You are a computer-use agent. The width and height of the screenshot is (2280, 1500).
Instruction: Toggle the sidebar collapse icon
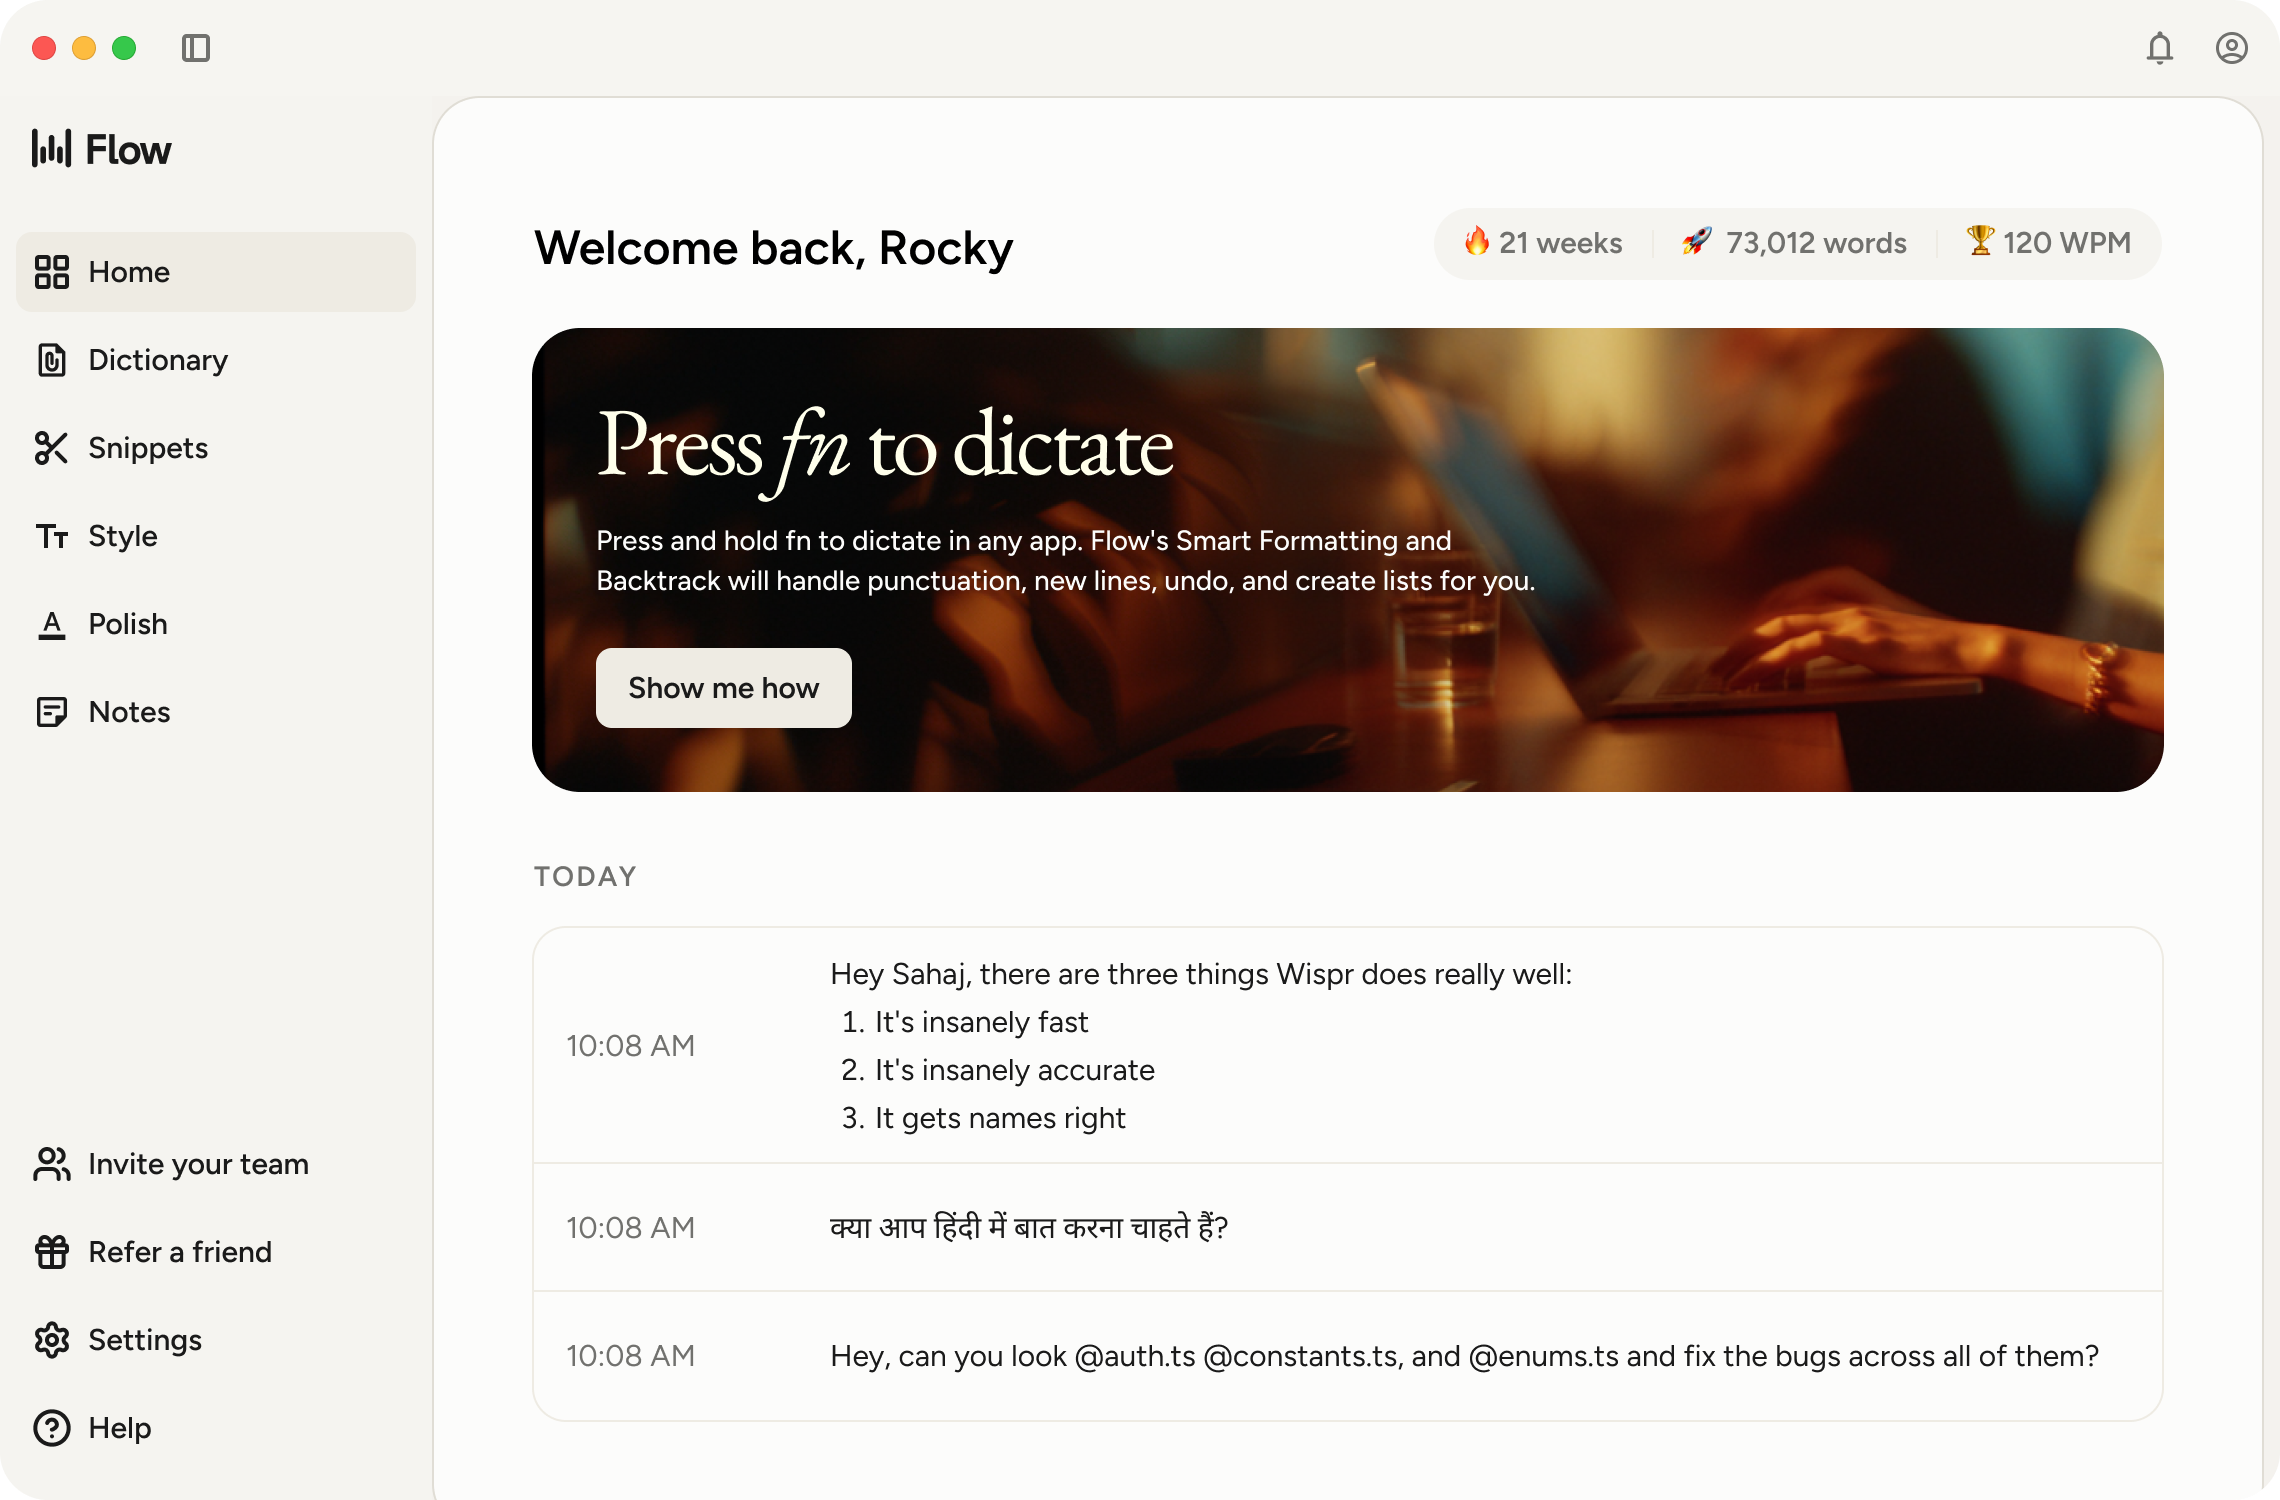pos(197,48)
